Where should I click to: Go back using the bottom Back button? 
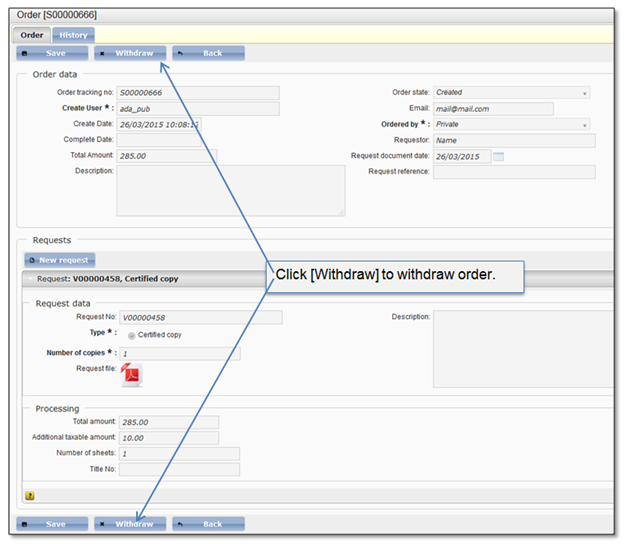(207, 524)
